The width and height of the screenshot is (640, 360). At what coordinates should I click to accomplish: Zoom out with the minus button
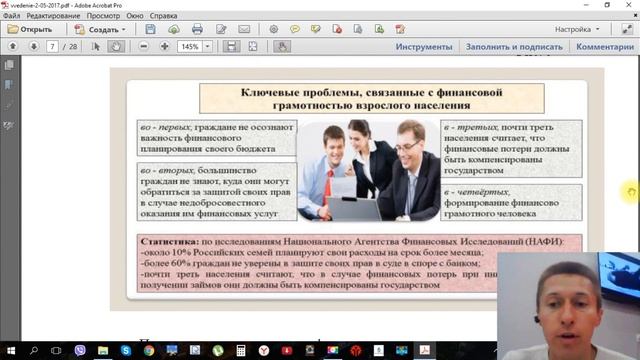click(x=143, y=47)
